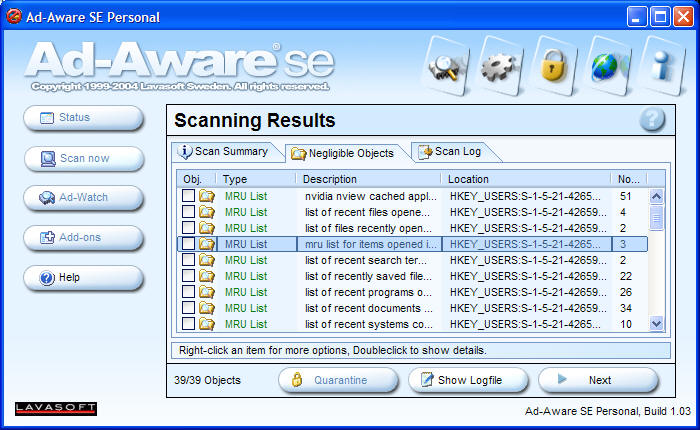This screenshot has height=430, width=700.
Task: Check the box for nvidia nview cached entry
Action: click(188, 196)
